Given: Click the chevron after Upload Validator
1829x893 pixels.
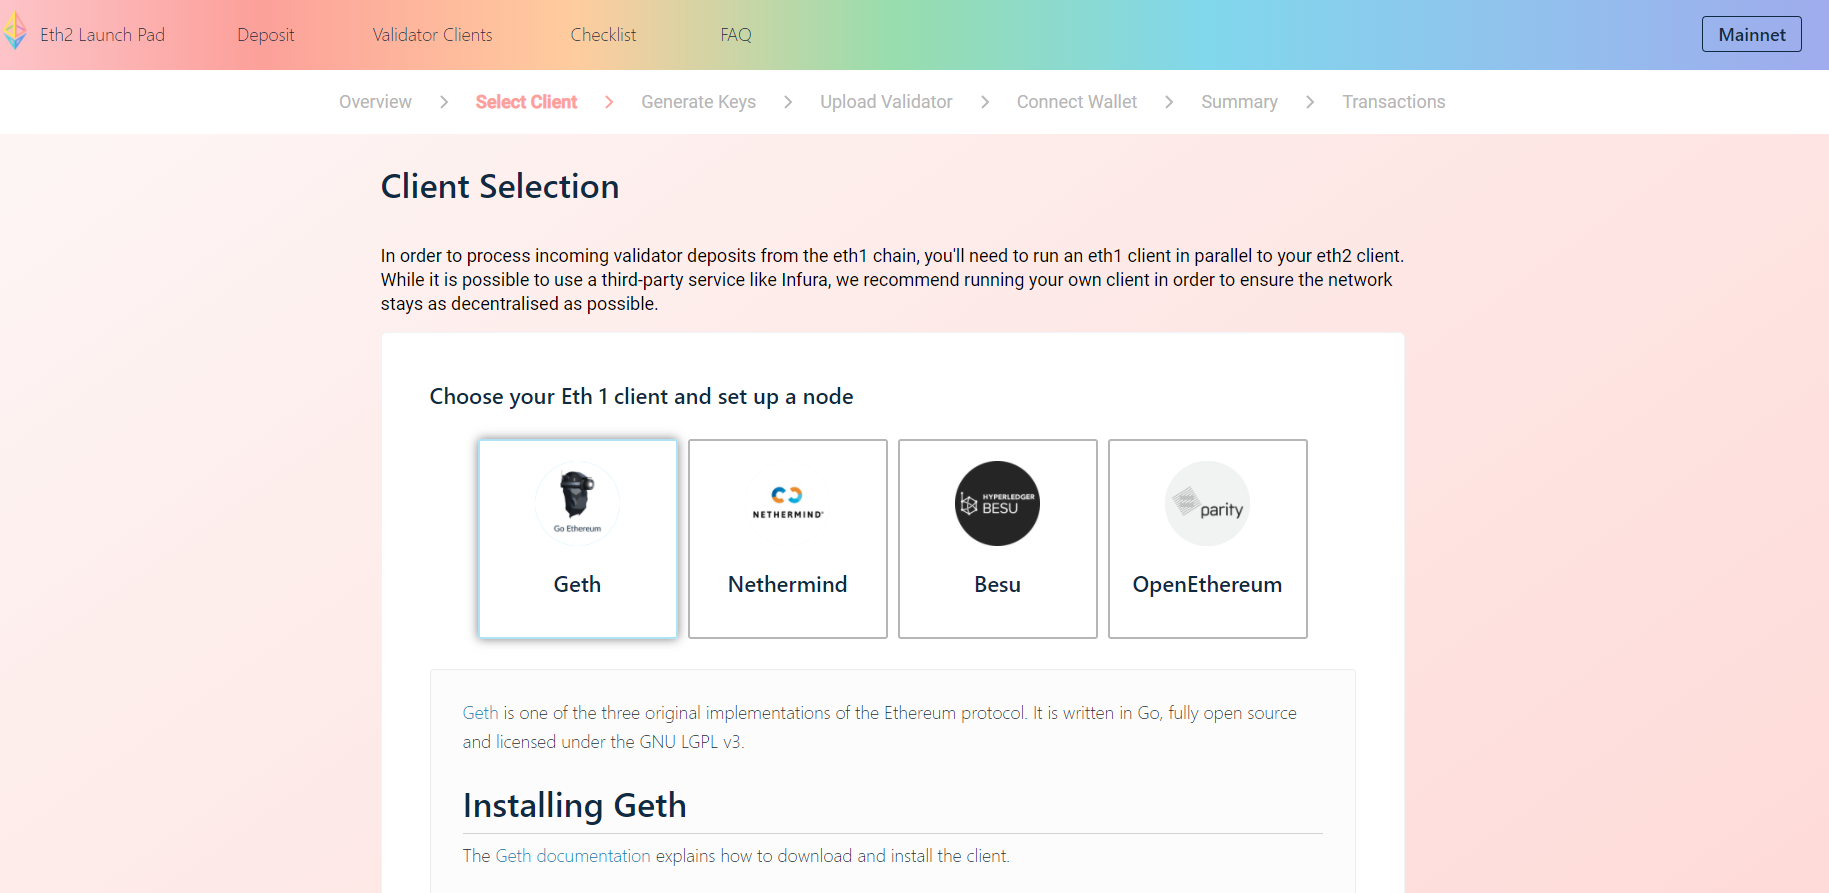Looking at the screenshot, I should (x=985, y=102).
